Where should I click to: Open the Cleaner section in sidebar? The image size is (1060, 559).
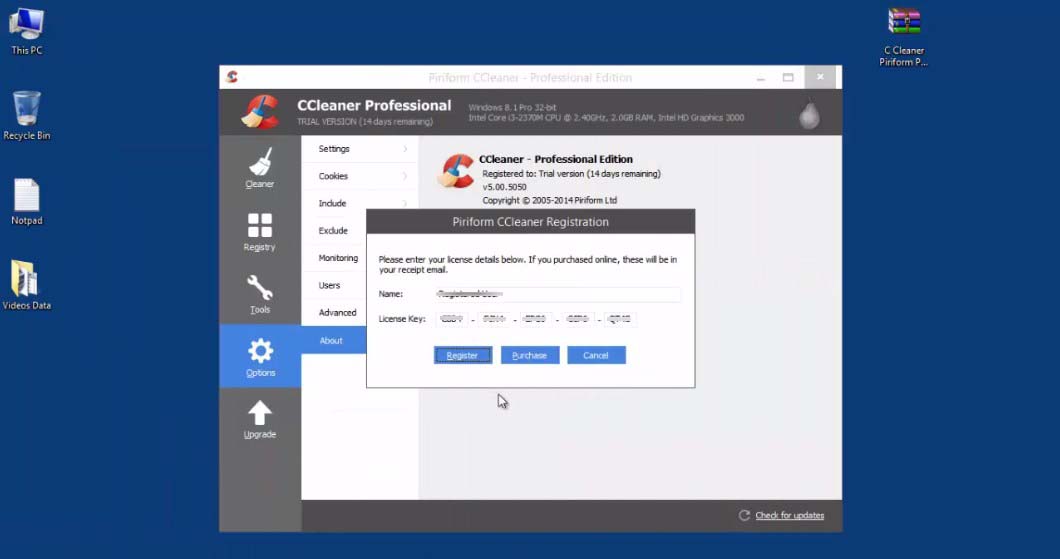[260, 168]
